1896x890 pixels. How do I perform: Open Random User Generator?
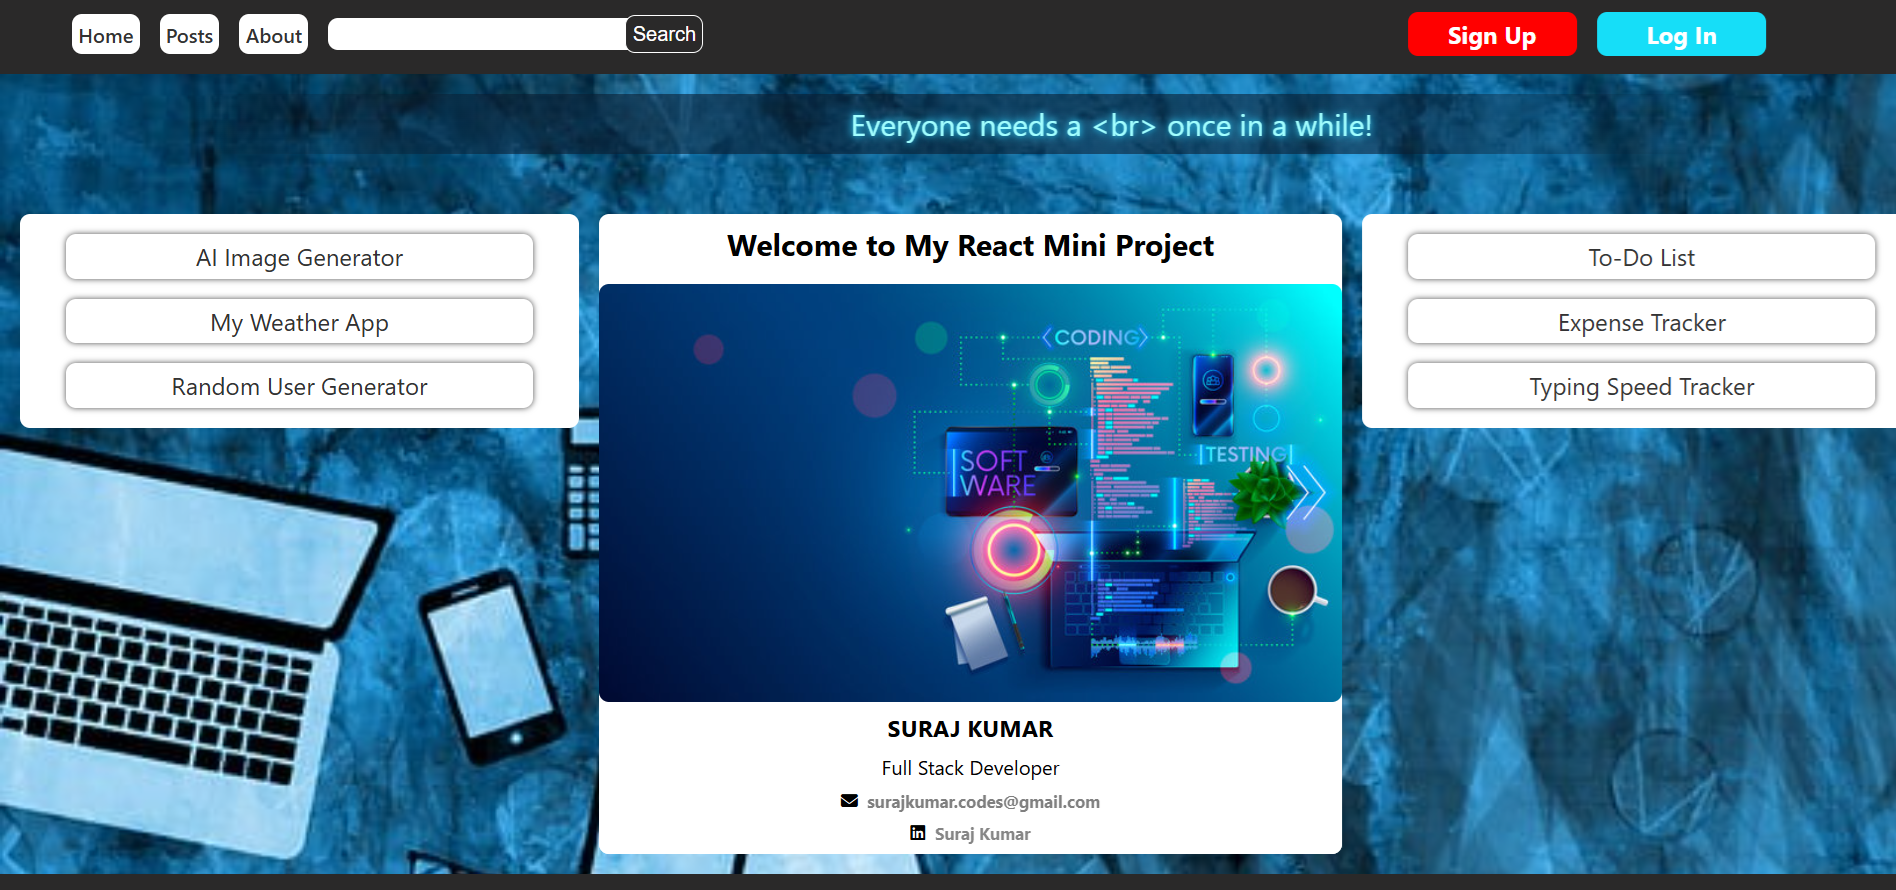point(299,386)
